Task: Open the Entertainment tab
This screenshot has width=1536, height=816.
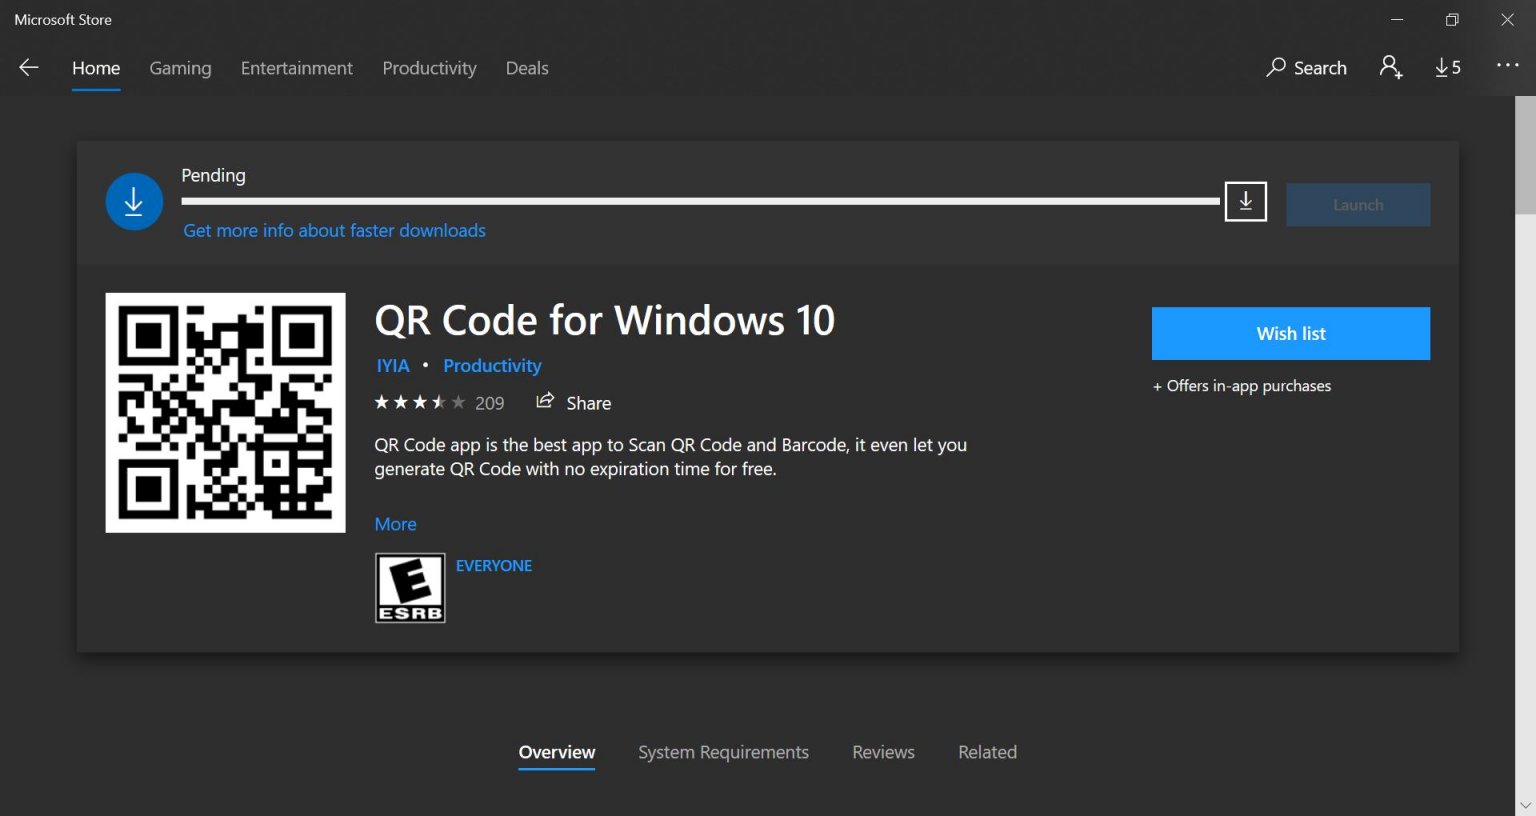Action: (296, 68)
